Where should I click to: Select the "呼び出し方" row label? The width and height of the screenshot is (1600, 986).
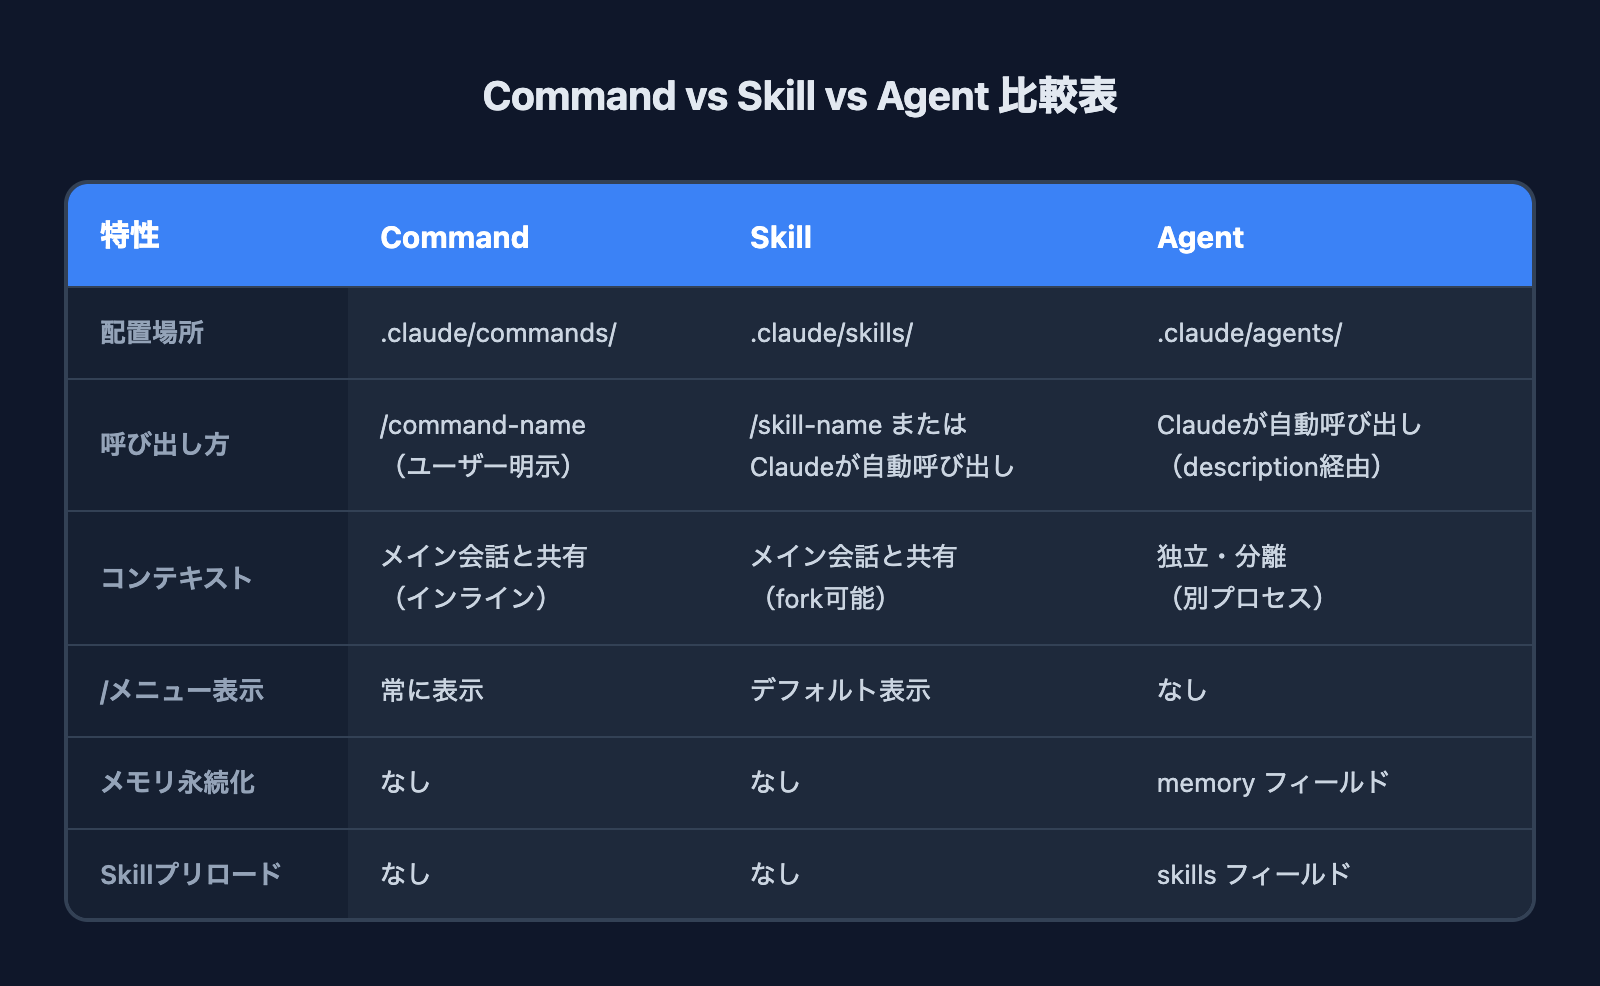click(x=165, y=444)
